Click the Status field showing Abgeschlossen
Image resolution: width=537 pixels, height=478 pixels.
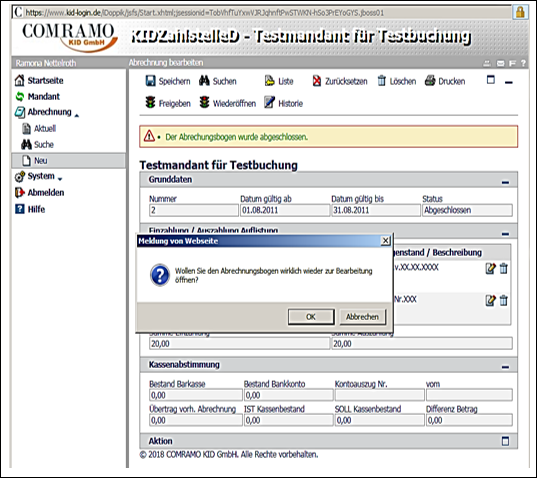pos(467,210)
